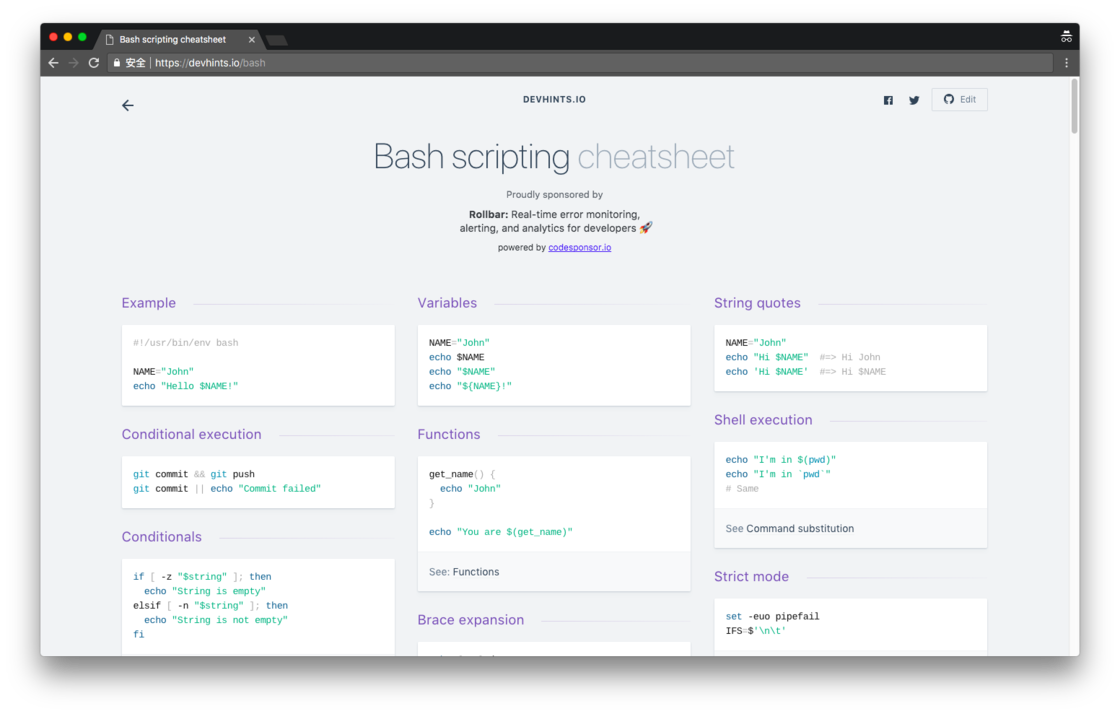Click the page back arrow icon
Viewport: 1120px width, 714px height.
128,106
